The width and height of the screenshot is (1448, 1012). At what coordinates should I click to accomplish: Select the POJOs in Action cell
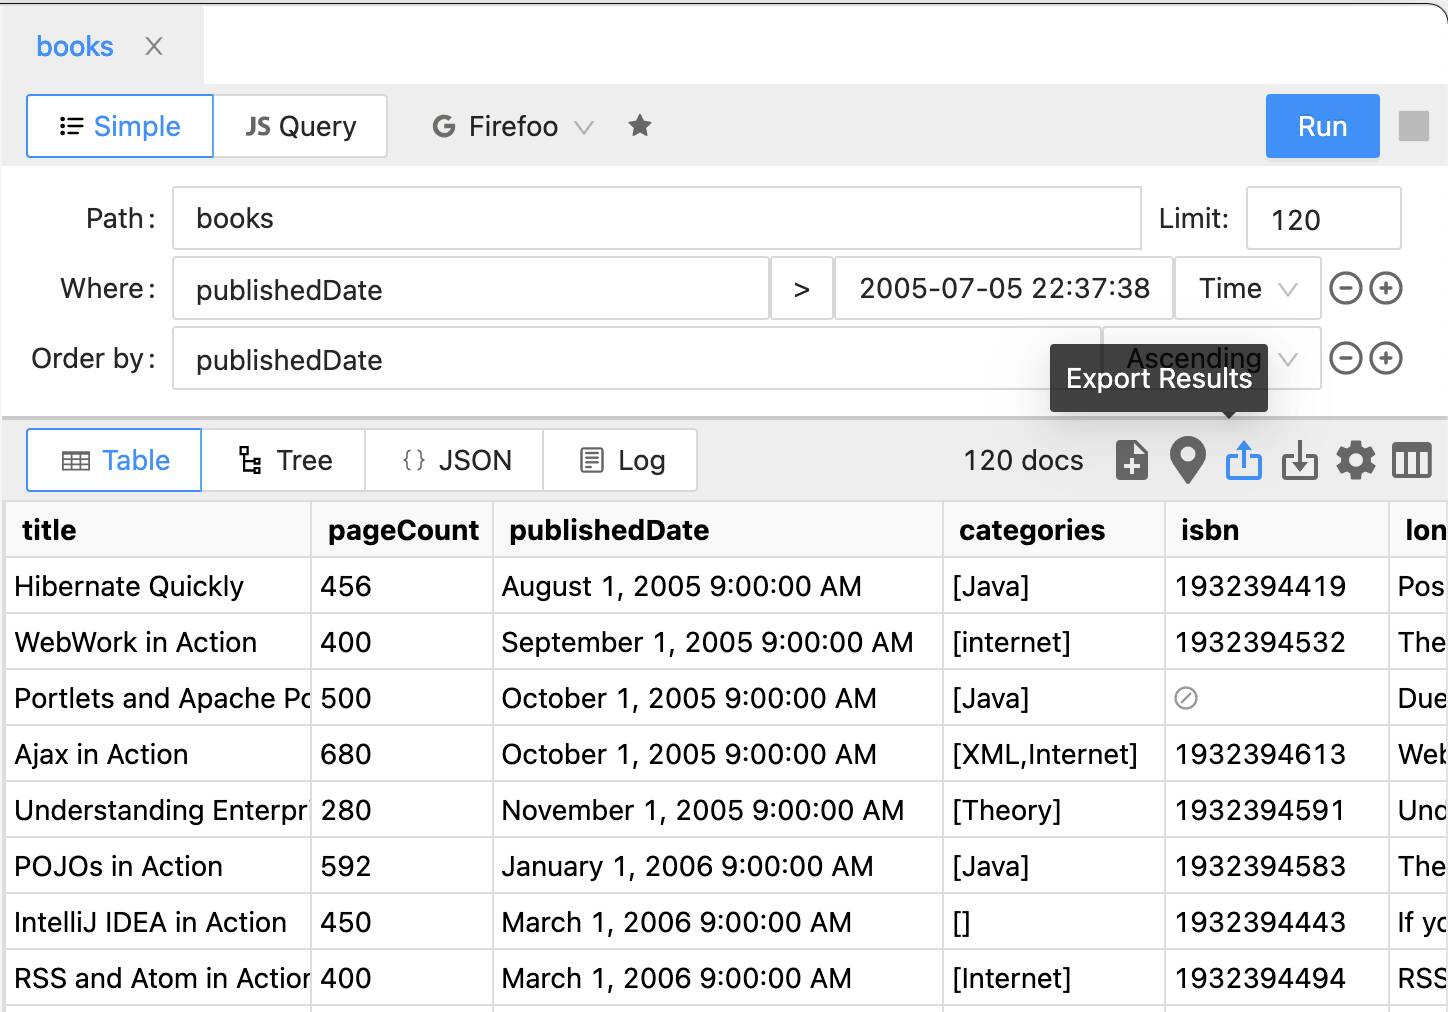coord(159,866)
